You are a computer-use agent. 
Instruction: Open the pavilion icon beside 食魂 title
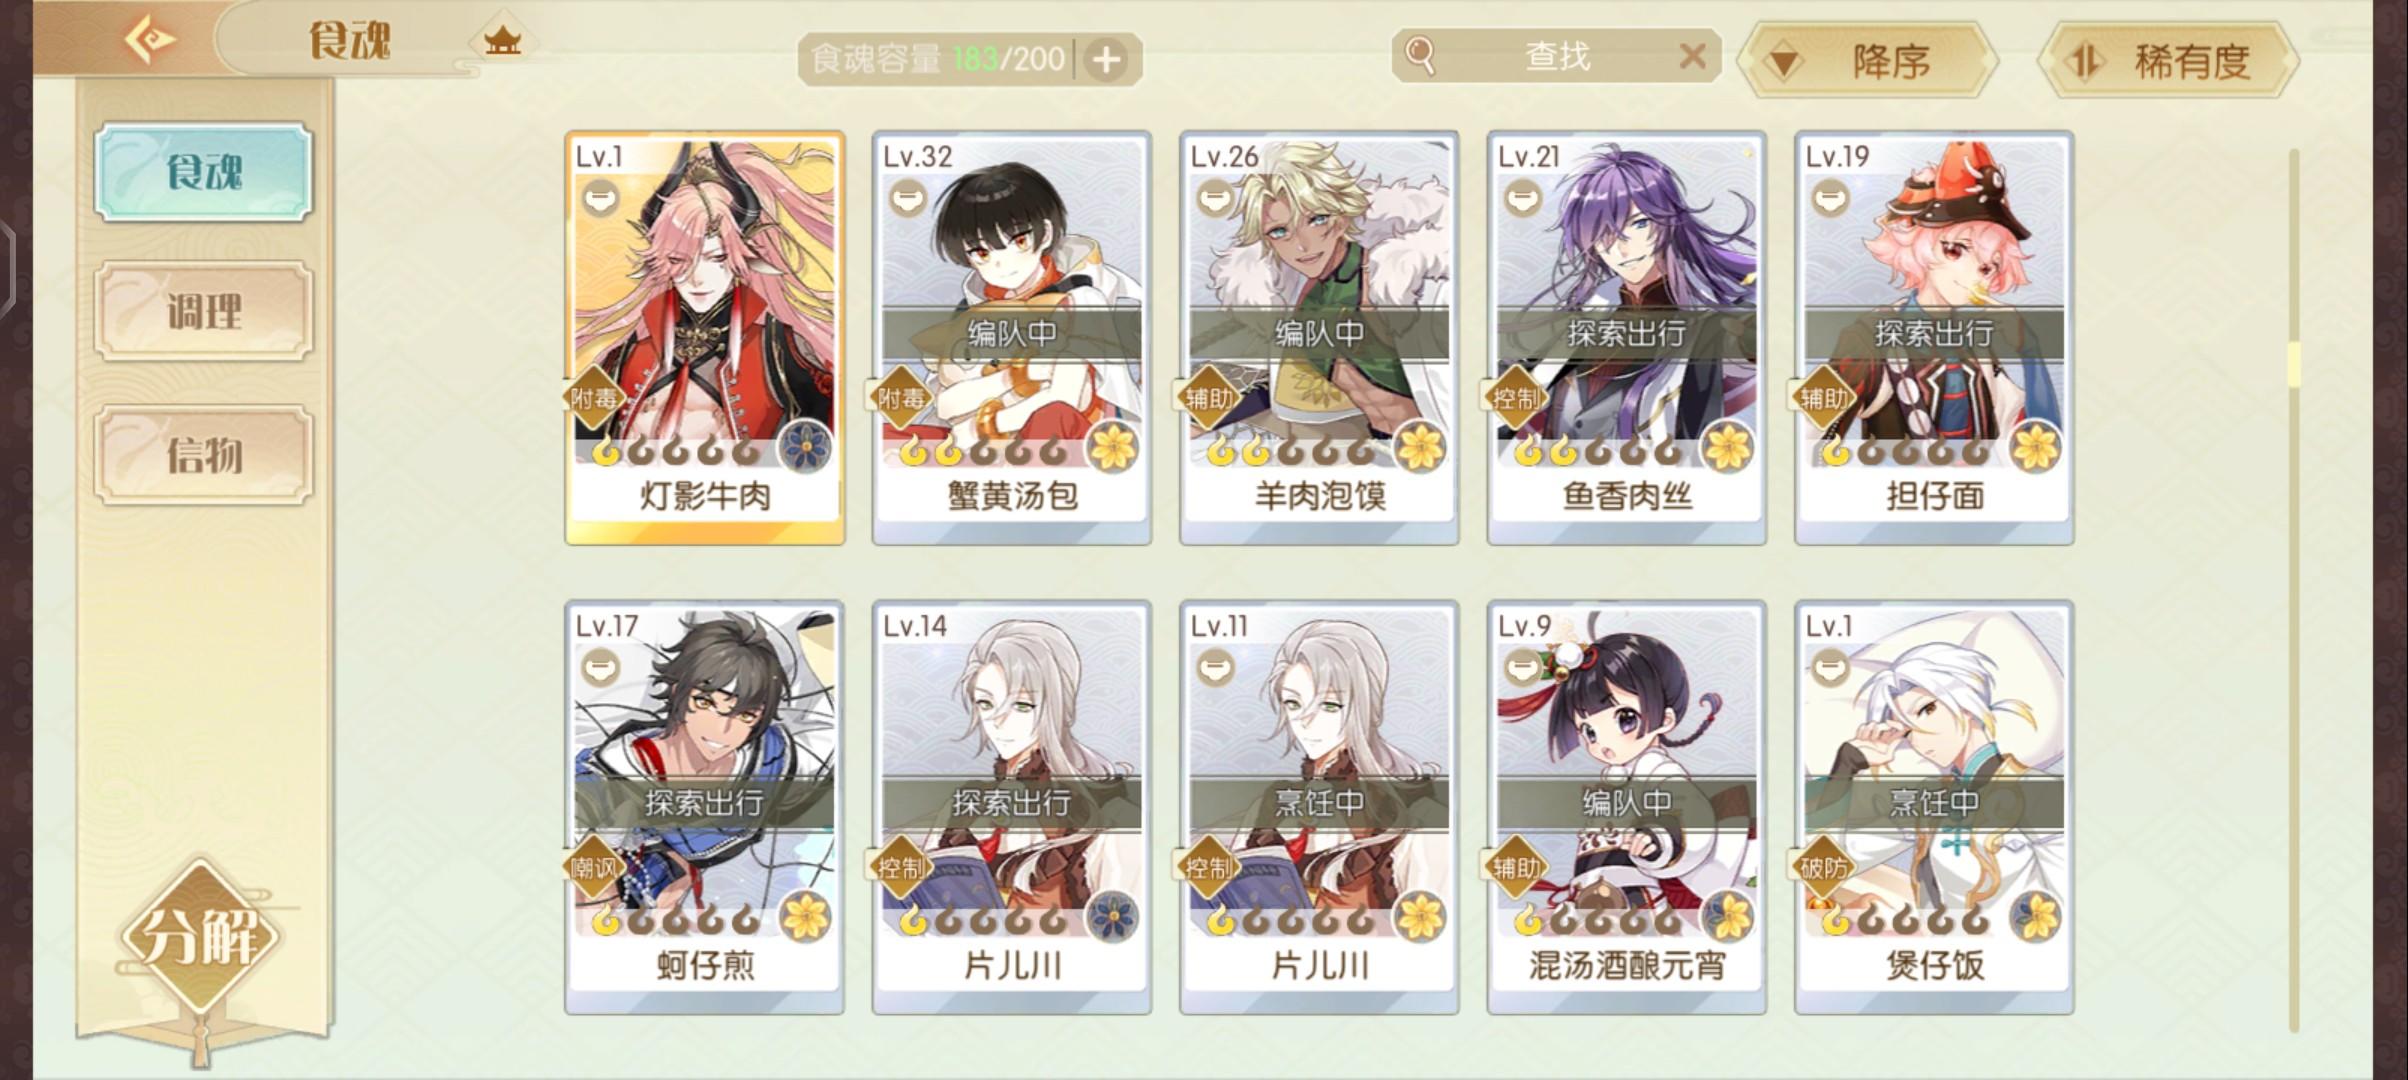click(x=502, y=41)
